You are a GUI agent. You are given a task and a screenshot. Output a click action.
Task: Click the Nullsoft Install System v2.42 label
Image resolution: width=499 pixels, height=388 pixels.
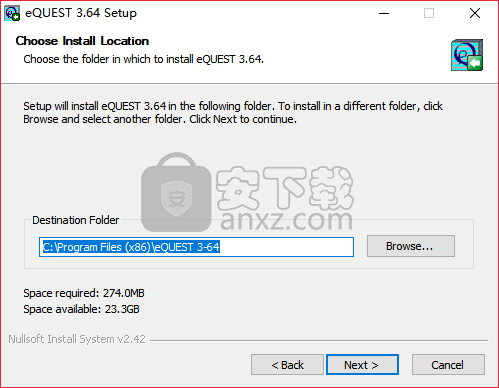click(x=77, y=339)
